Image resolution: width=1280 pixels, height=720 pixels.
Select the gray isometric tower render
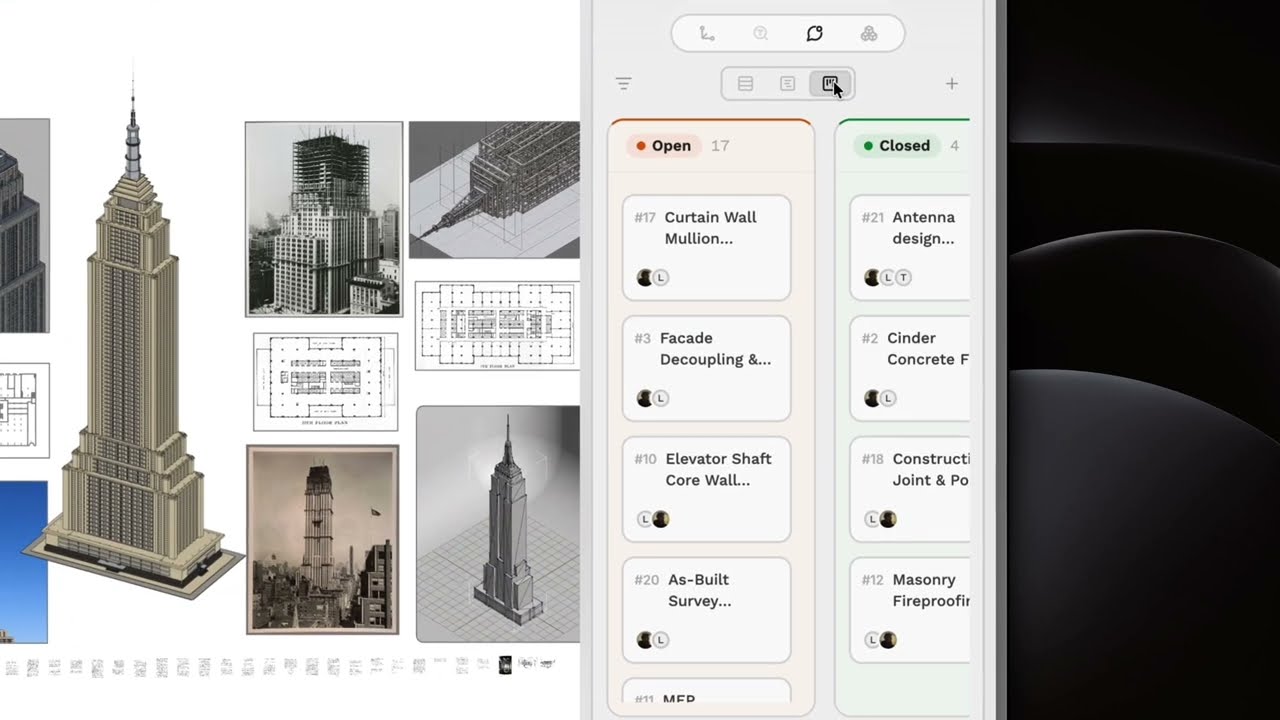[498, 524]
